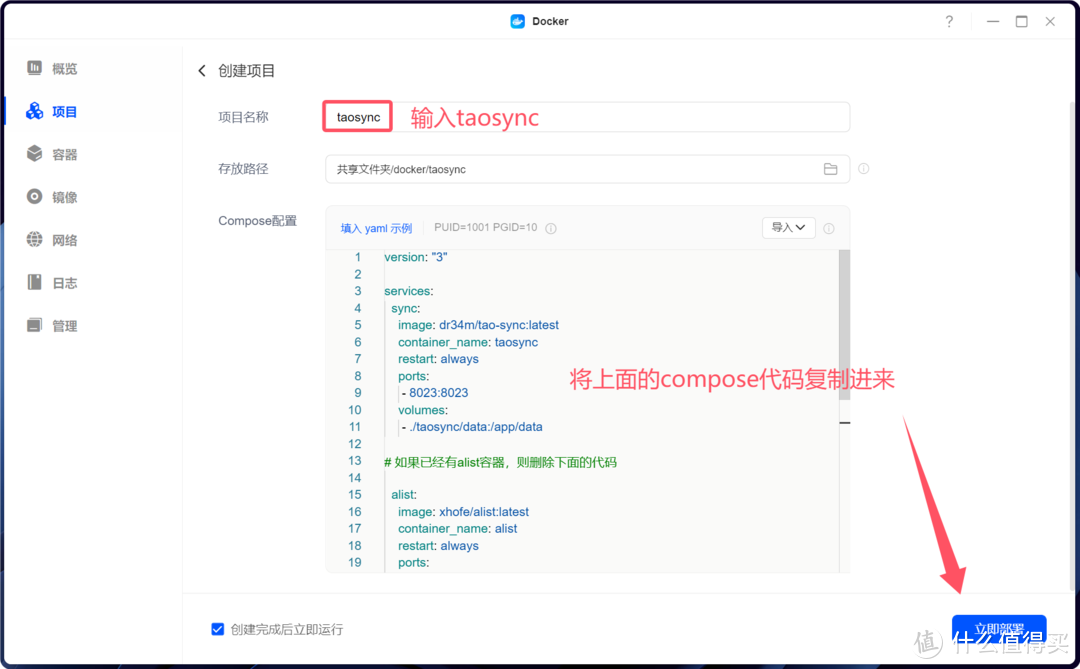Click the 填入yaml示例 sample link

coord(376,228)
